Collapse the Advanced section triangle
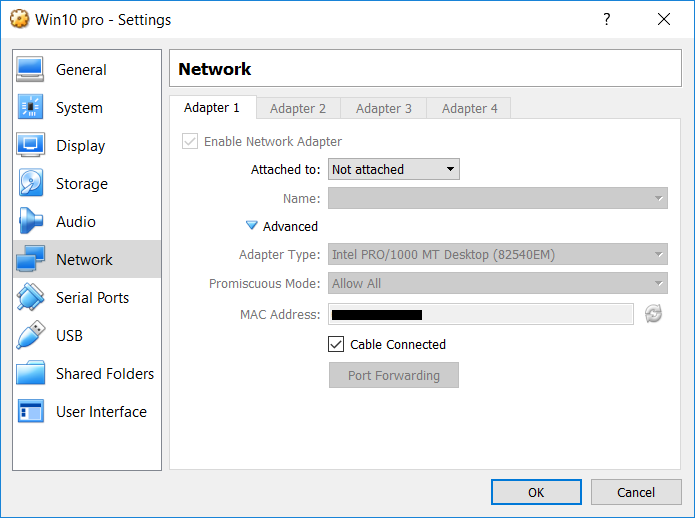The height and width of the screenshot is (518, 695). (252, 226)
